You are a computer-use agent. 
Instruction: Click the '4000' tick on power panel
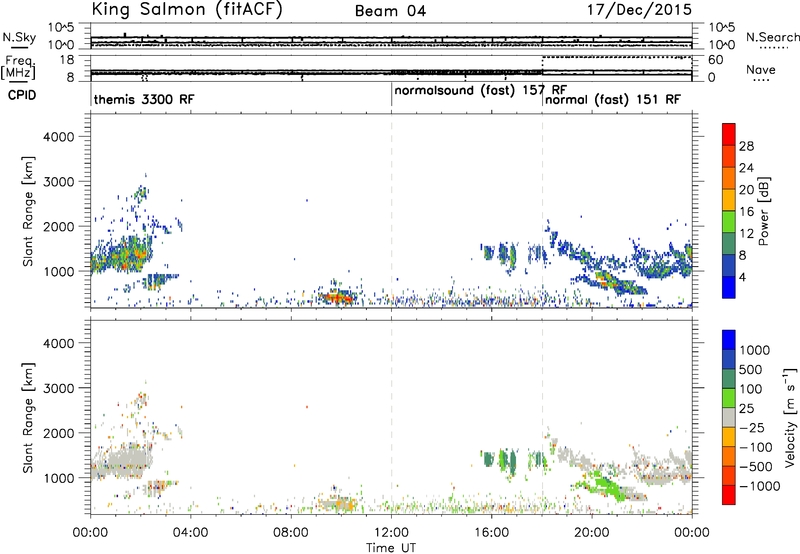[x=58, y=137]
